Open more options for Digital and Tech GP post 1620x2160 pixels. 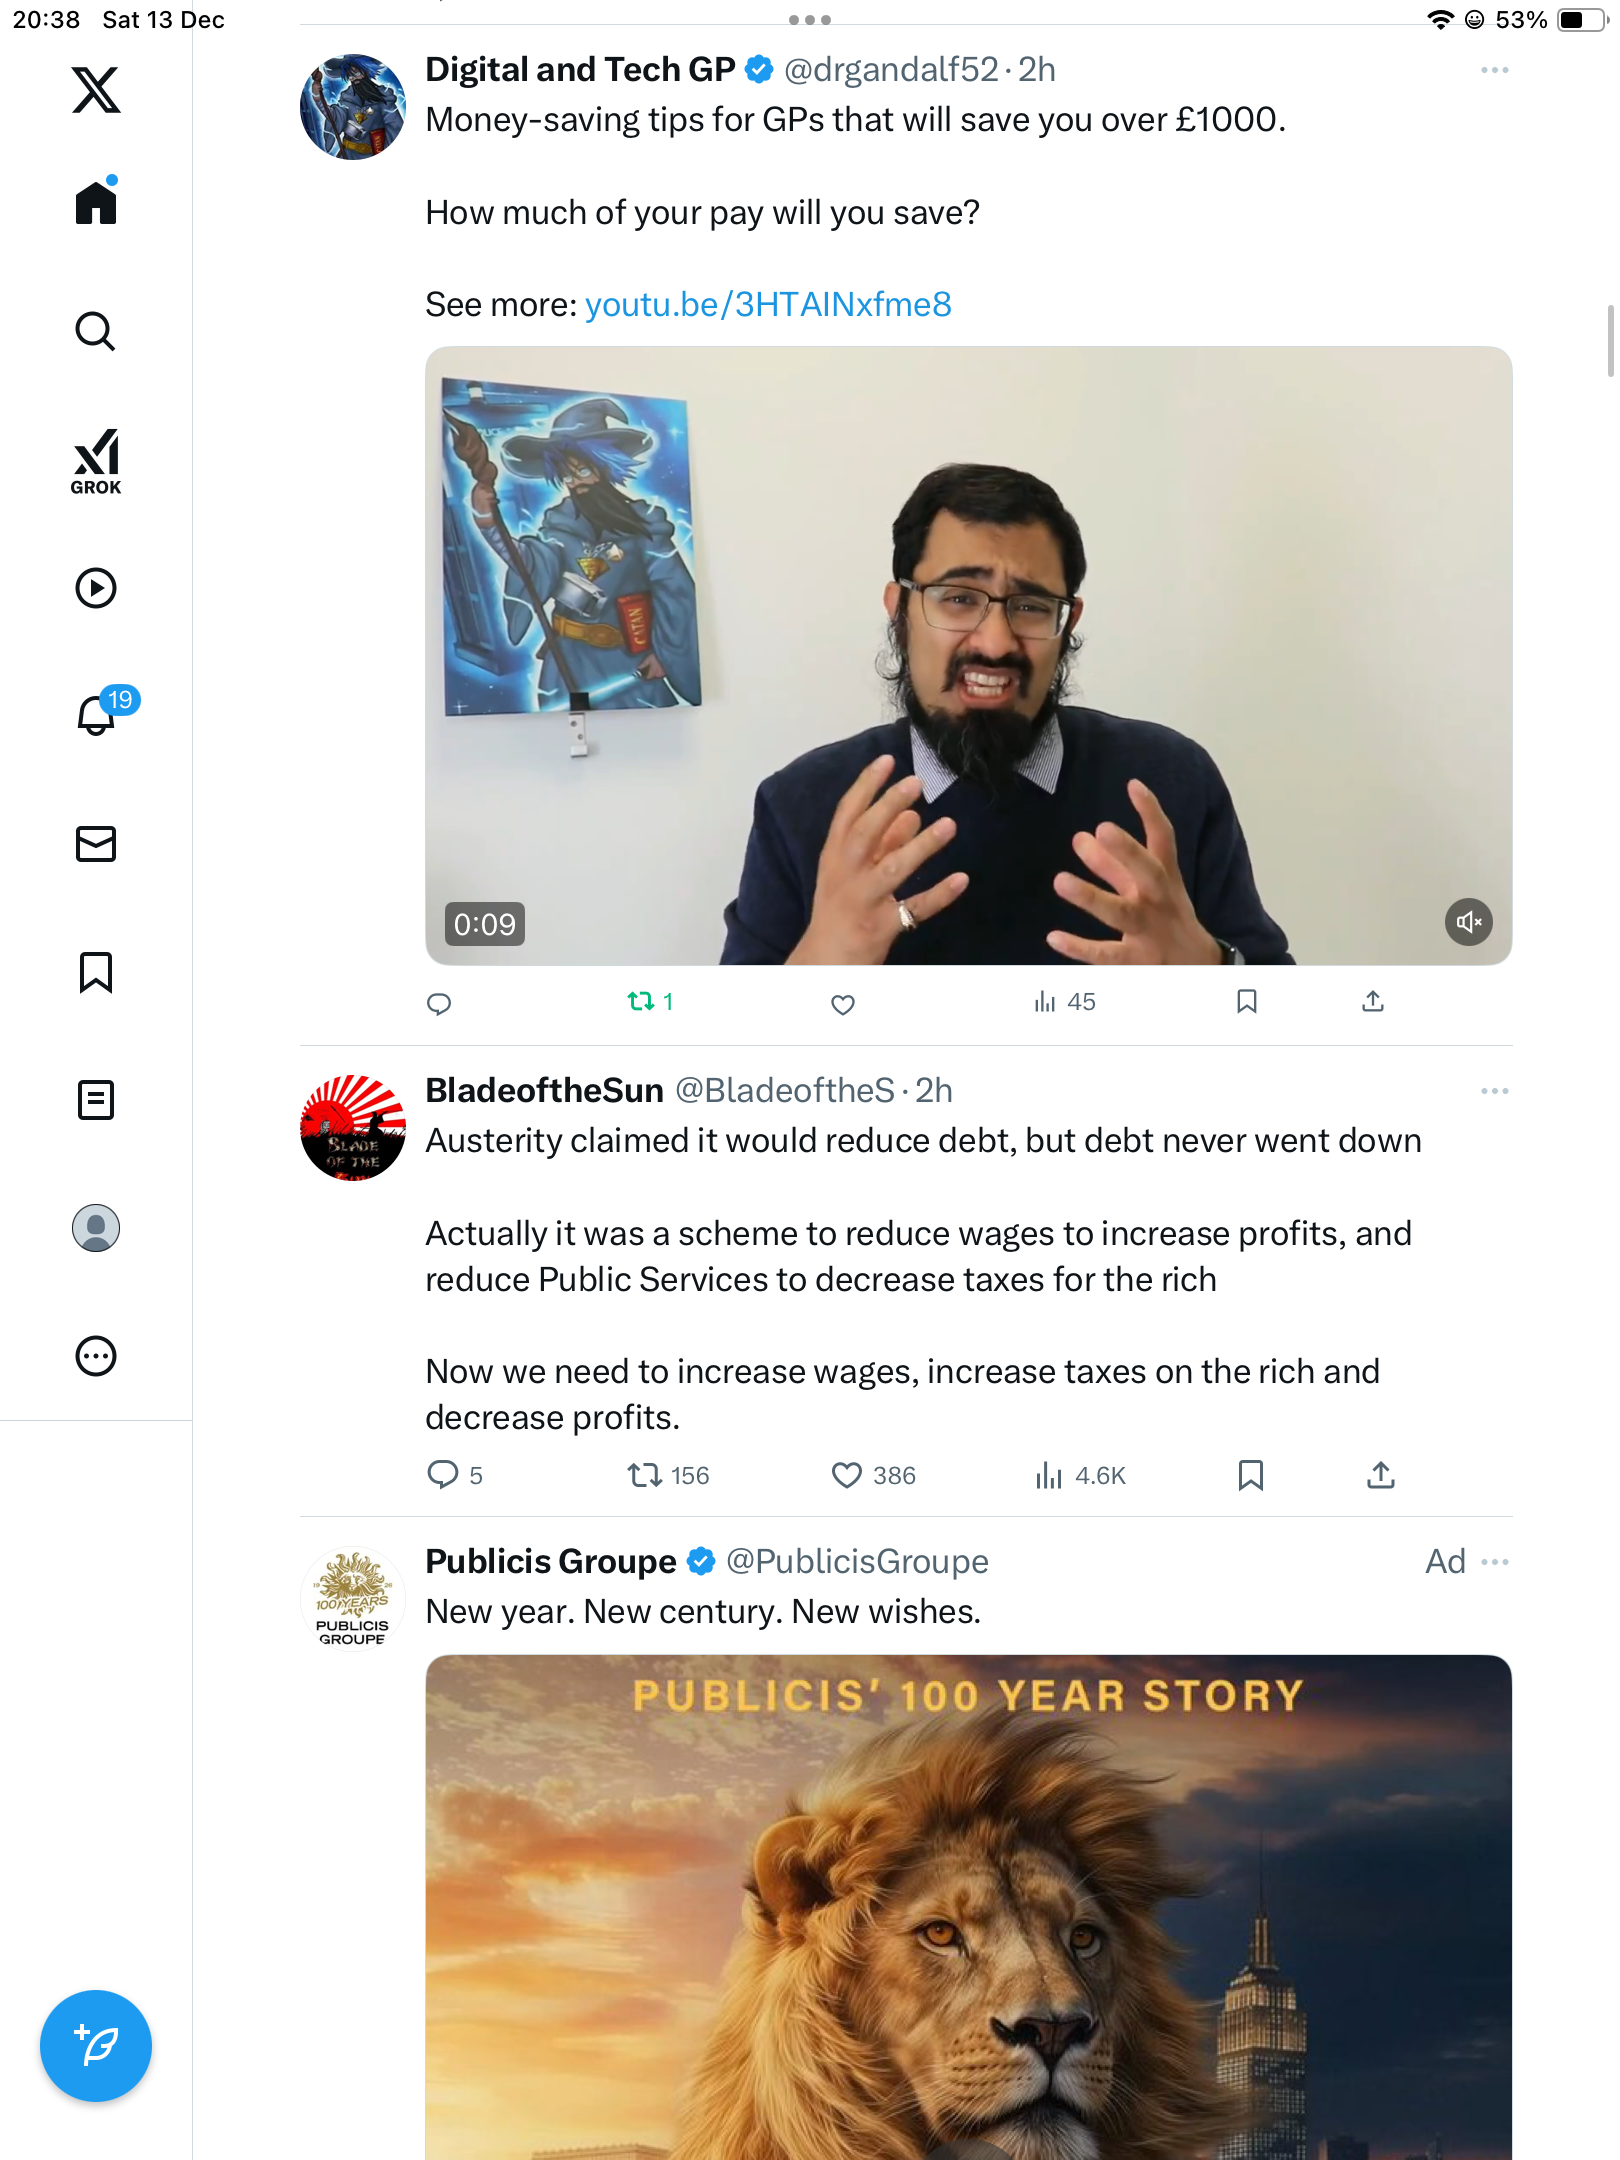point(1494,70)
